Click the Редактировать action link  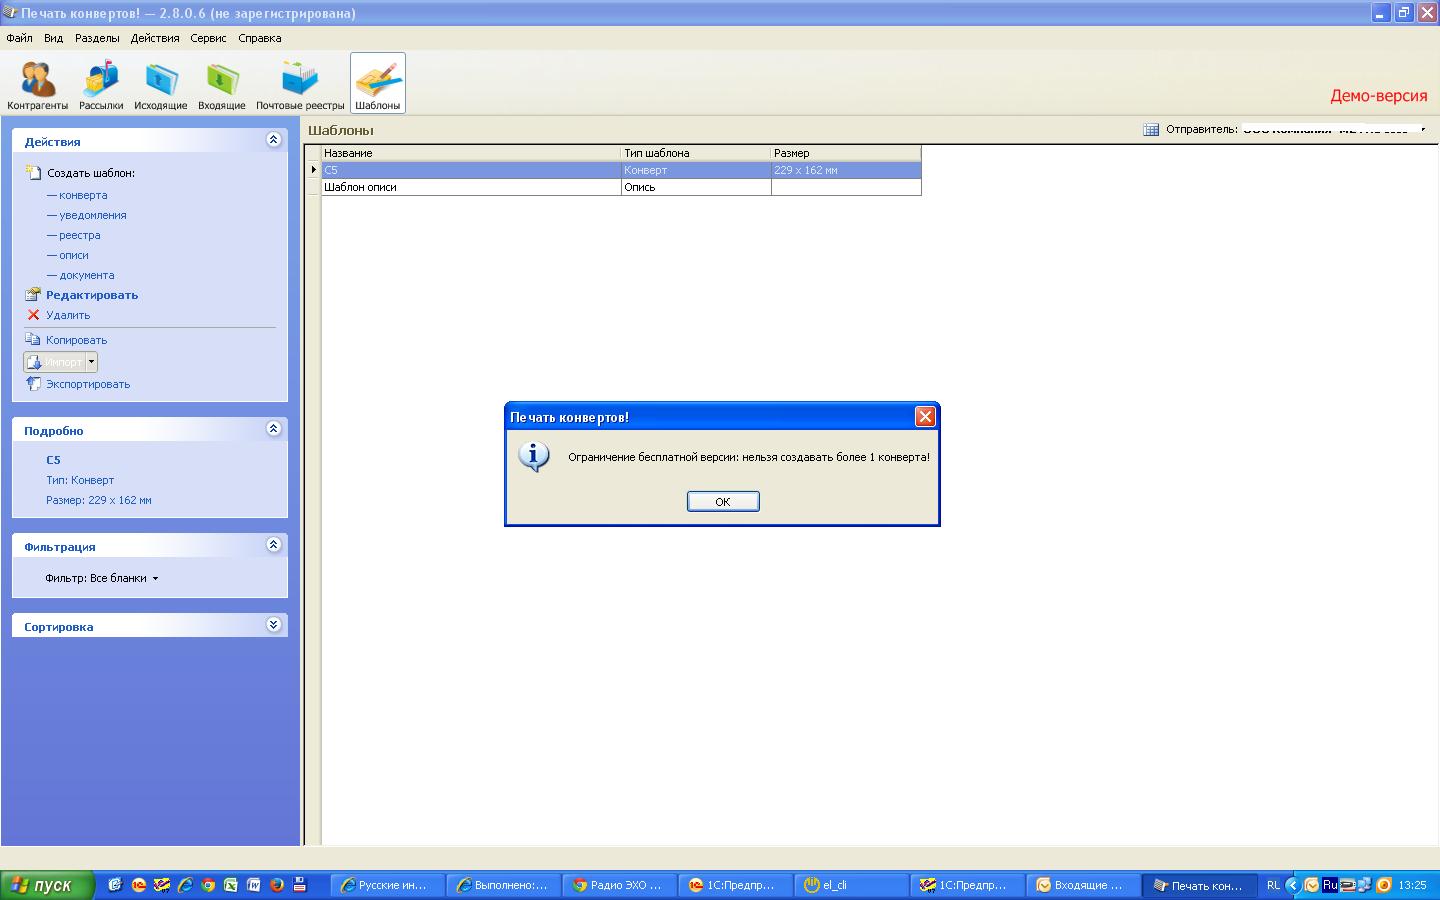91,295
